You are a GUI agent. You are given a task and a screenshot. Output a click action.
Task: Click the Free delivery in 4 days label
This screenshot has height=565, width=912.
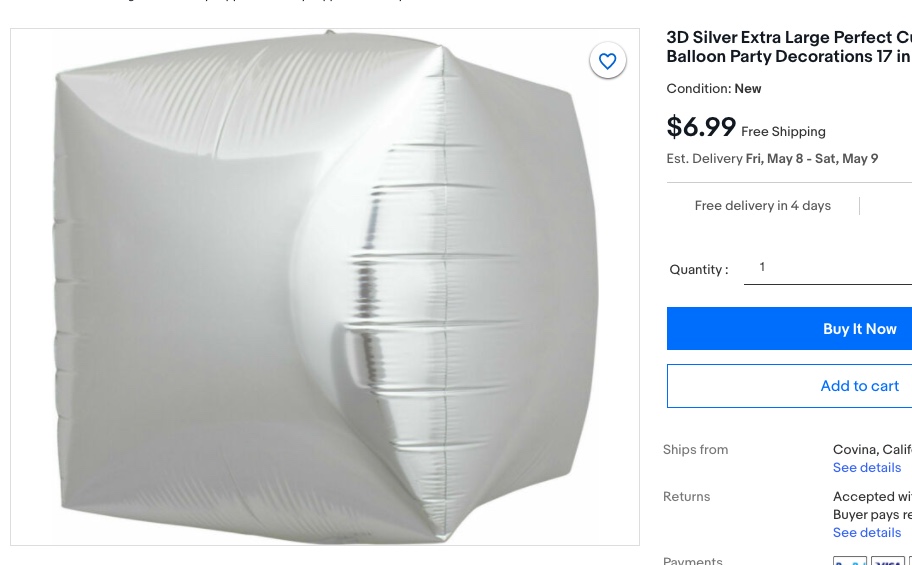(762, 206)
